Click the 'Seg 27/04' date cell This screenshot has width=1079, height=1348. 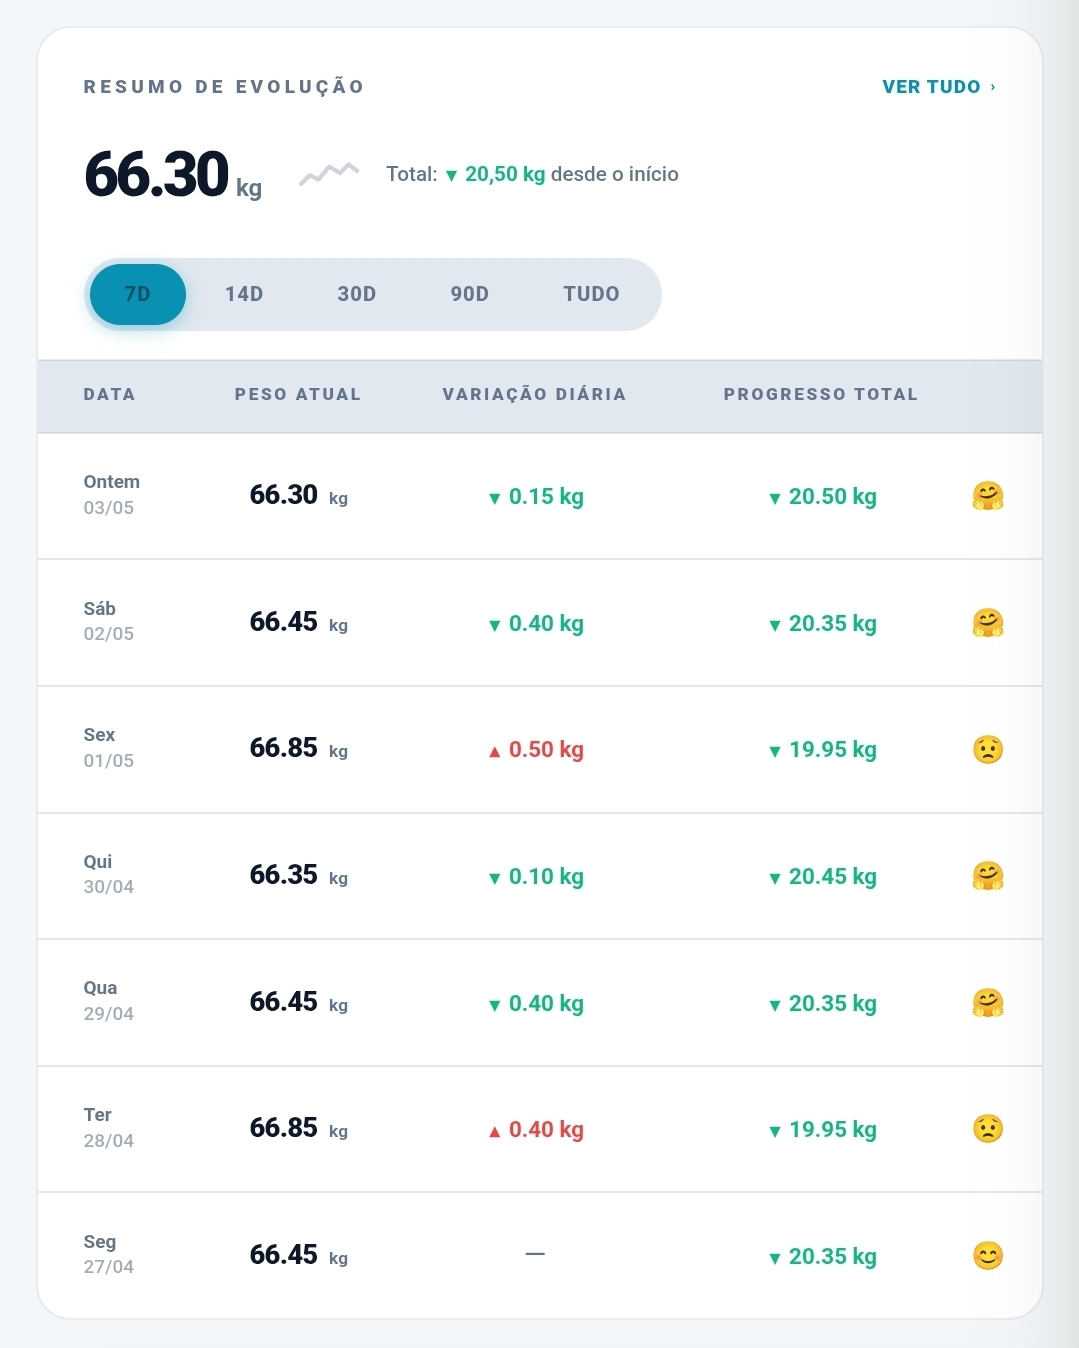(x=109, y=1254)
